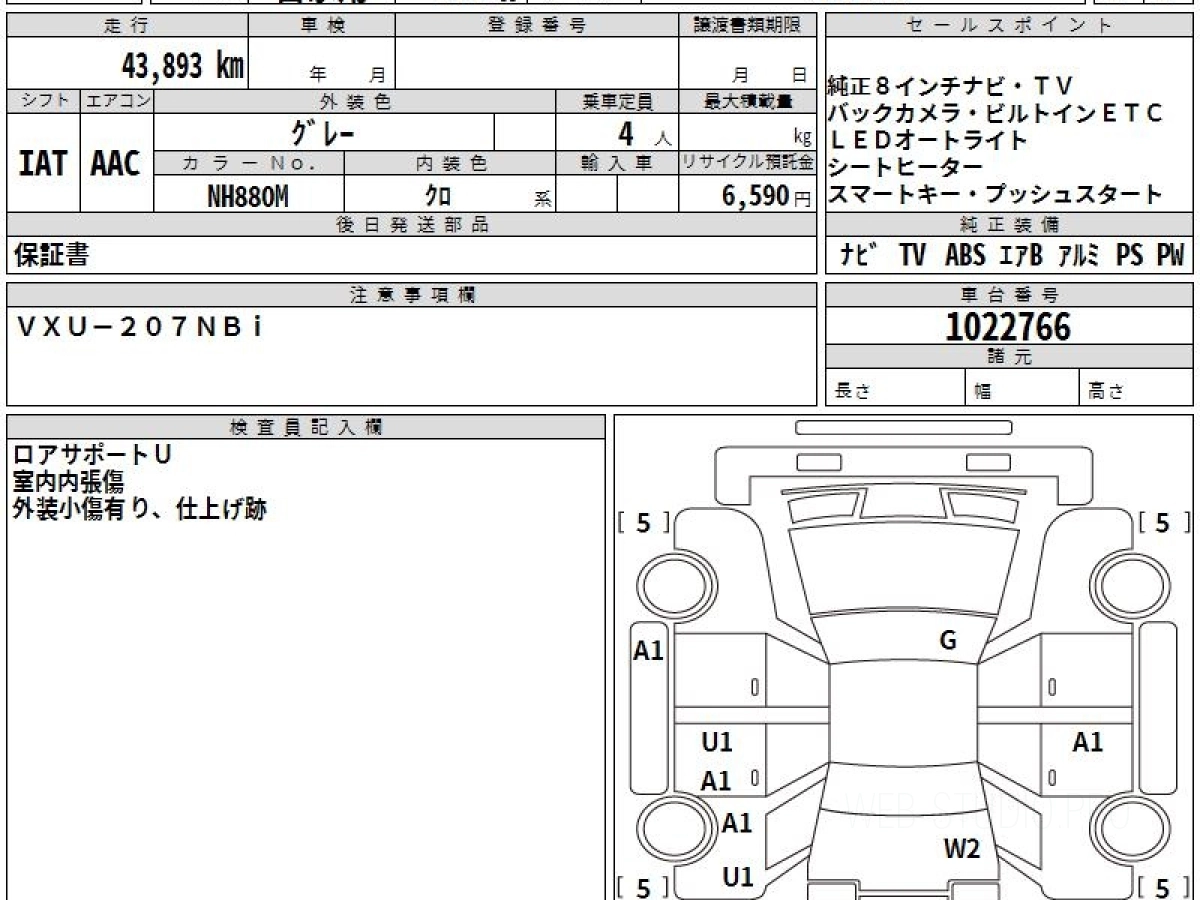Select the seating capacity value 4 人
1200x900 pixels.
644,133
